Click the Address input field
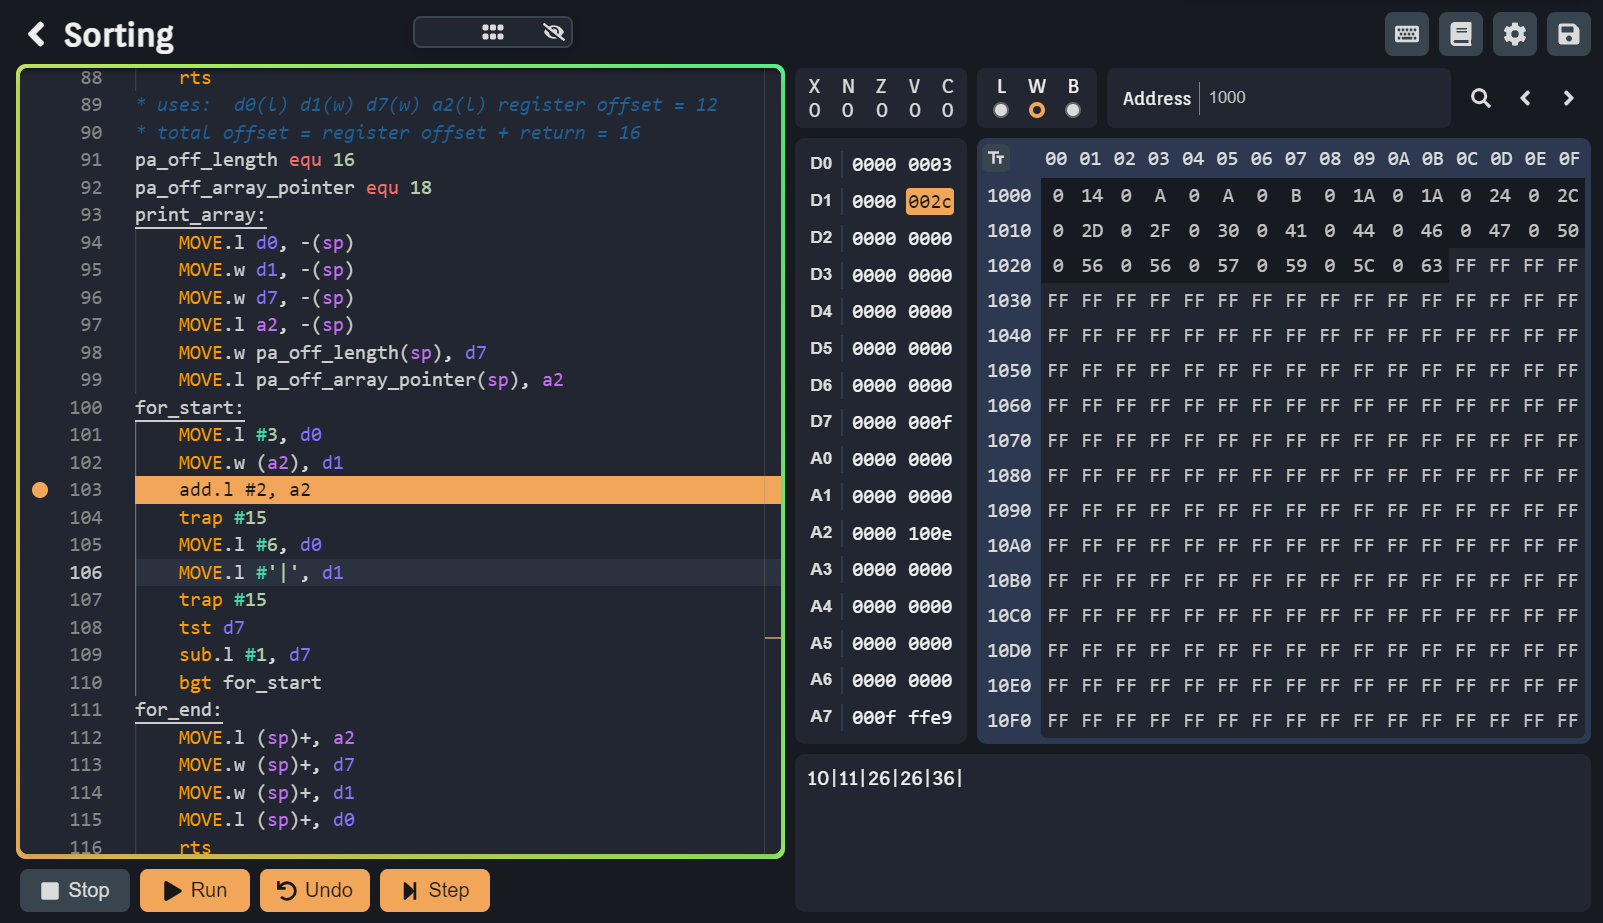This screenshot has height=923, width=1603. [x=1325, y=98]
